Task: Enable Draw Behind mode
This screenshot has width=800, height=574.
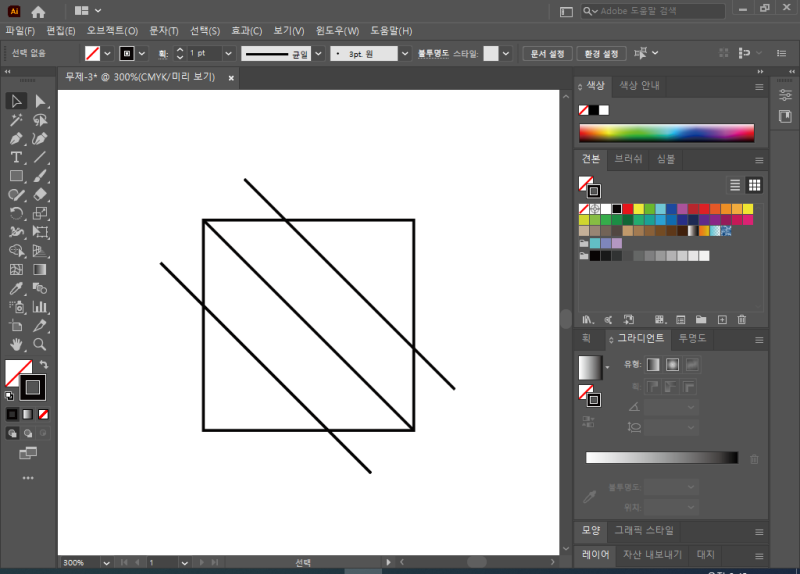Action: [x=28, y=433]
